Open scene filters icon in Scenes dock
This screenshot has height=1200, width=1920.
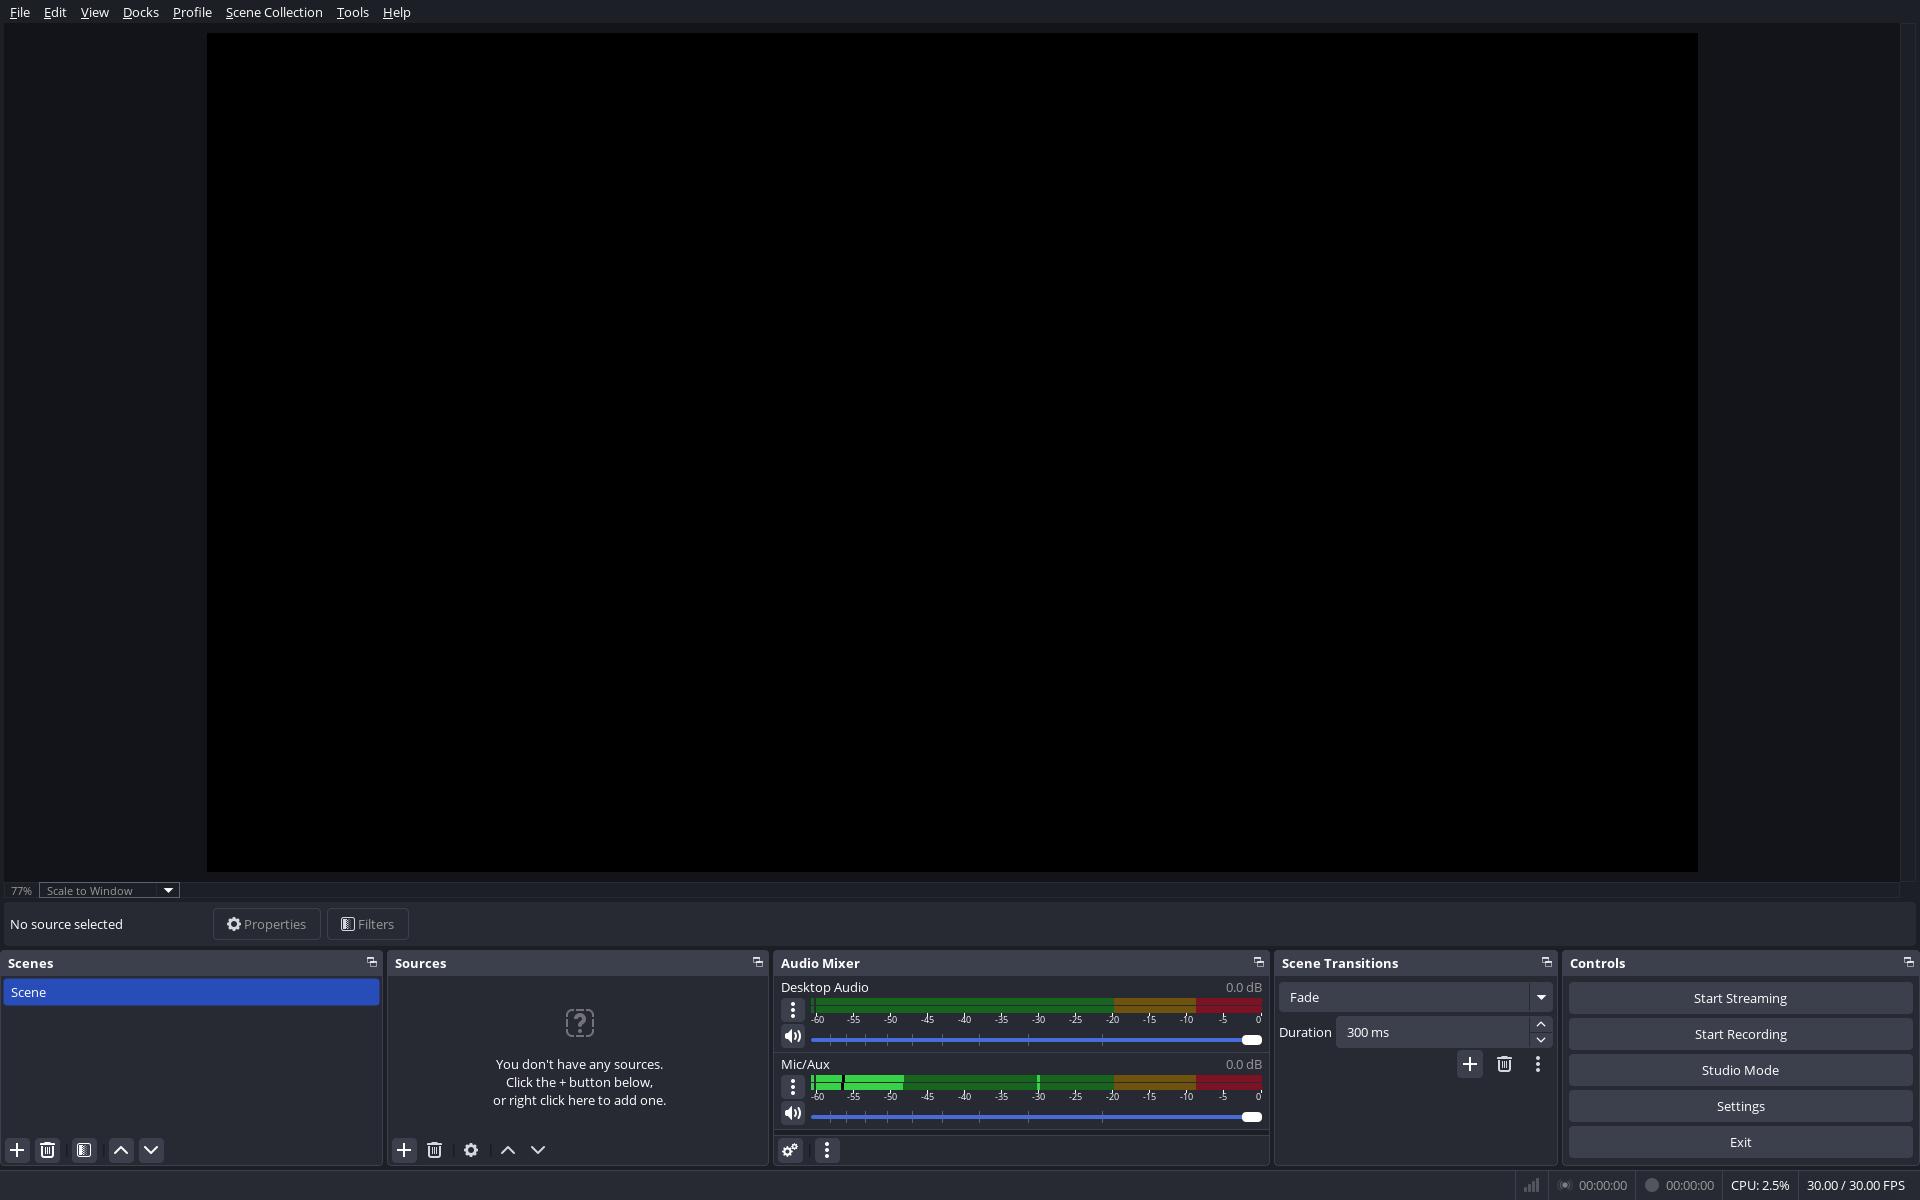coord(84,1150)
